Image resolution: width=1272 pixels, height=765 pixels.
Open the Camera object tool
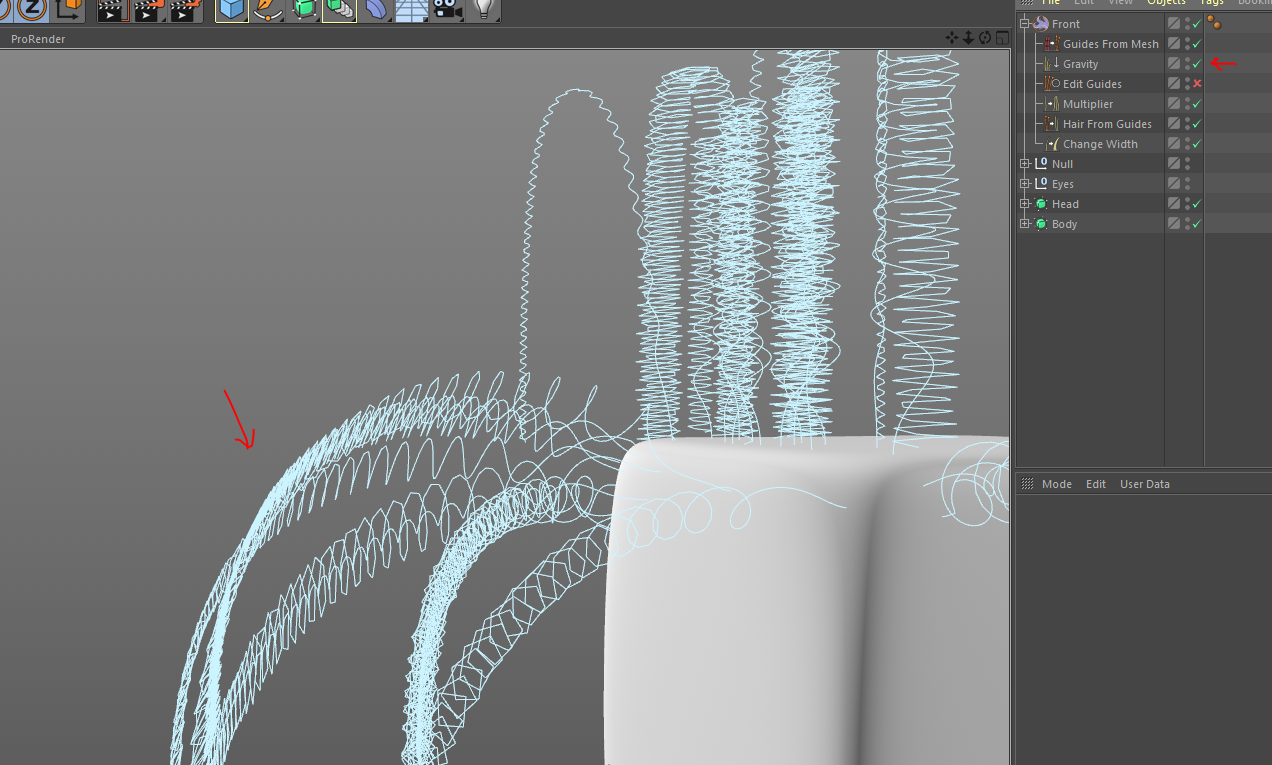tap(446, 10)
